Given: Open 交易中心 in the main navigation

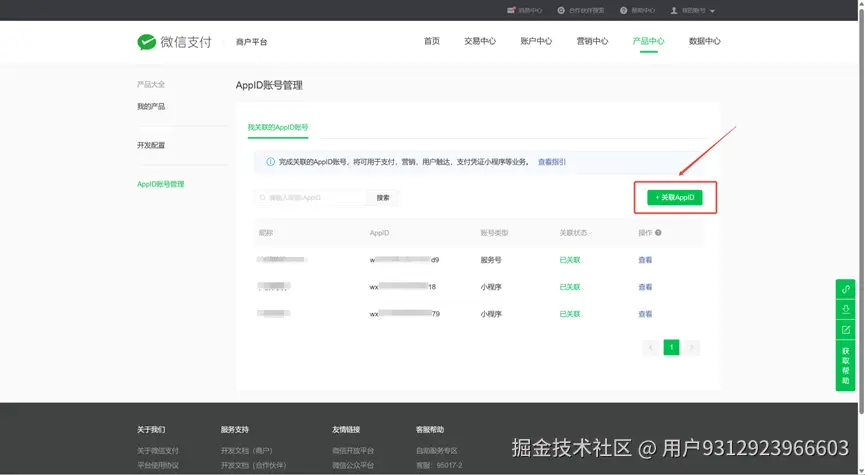Looking at the screenshot, I should tap(480, 41).
